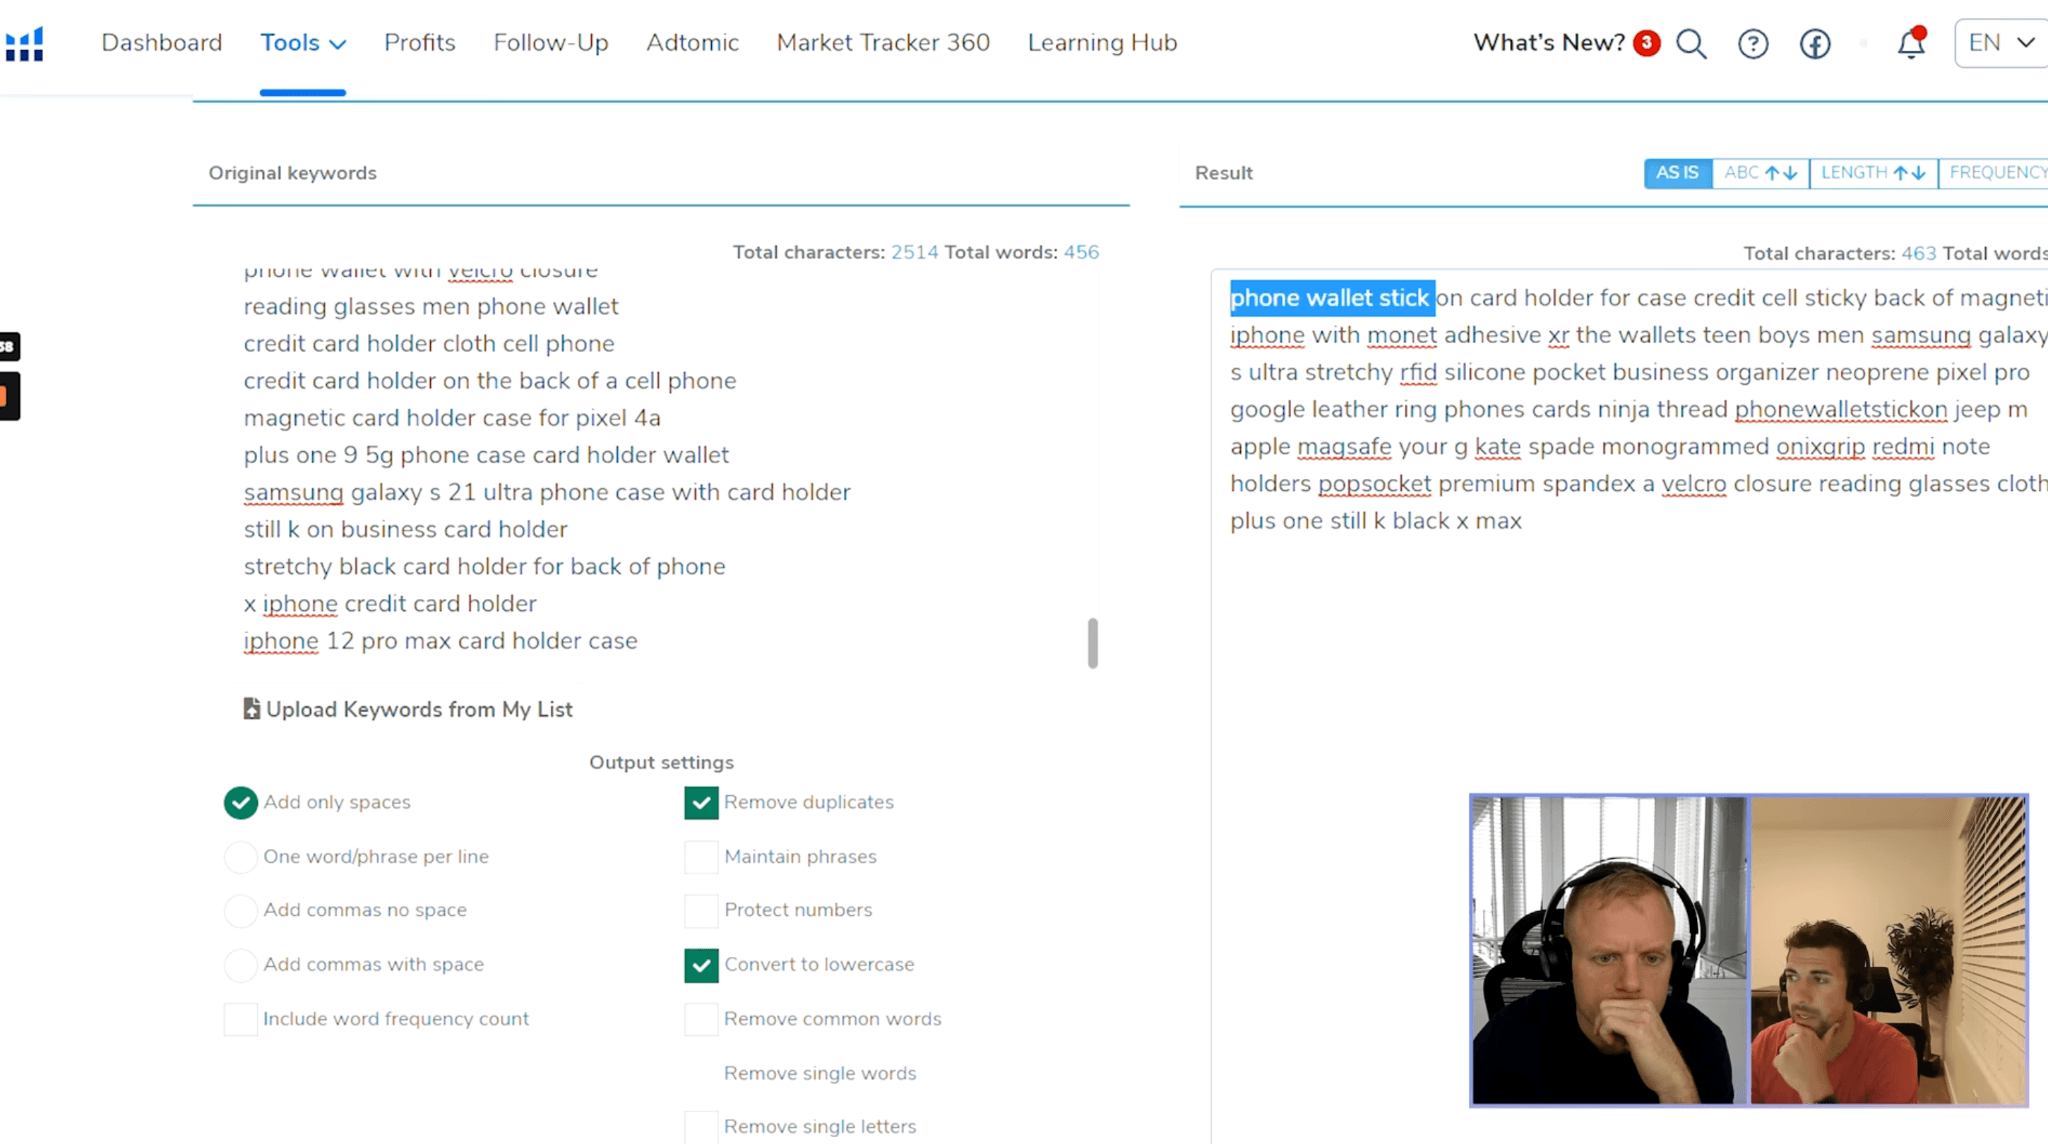Click the Remove single words label
The width and height of the screenshot is (2048, 1144).
819,1073
